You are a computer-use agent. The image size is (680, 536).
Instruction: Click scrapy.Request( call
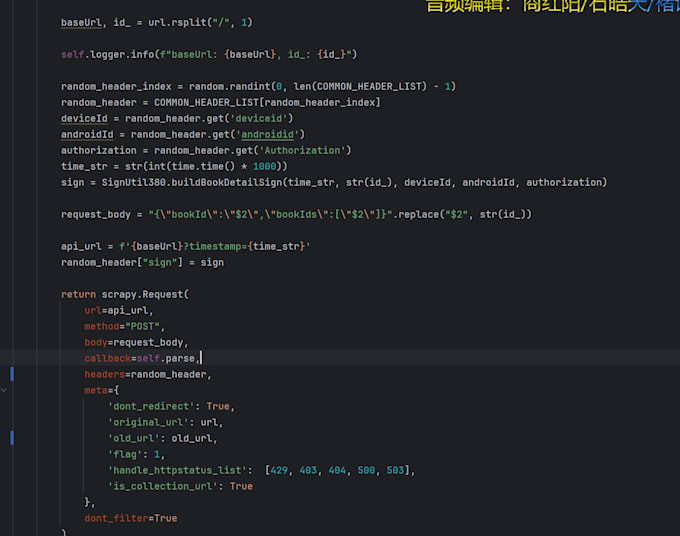tap(145, 294)
